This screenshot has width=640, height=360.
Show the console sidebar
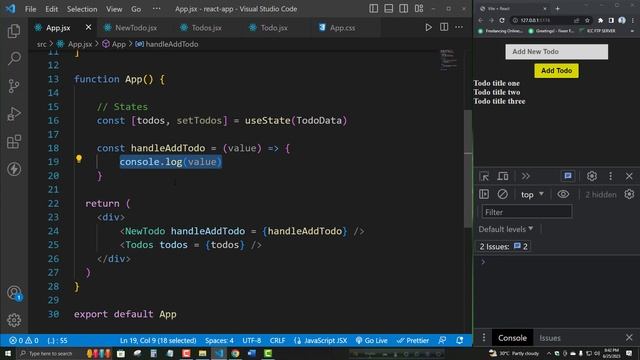tap(484, 194)
